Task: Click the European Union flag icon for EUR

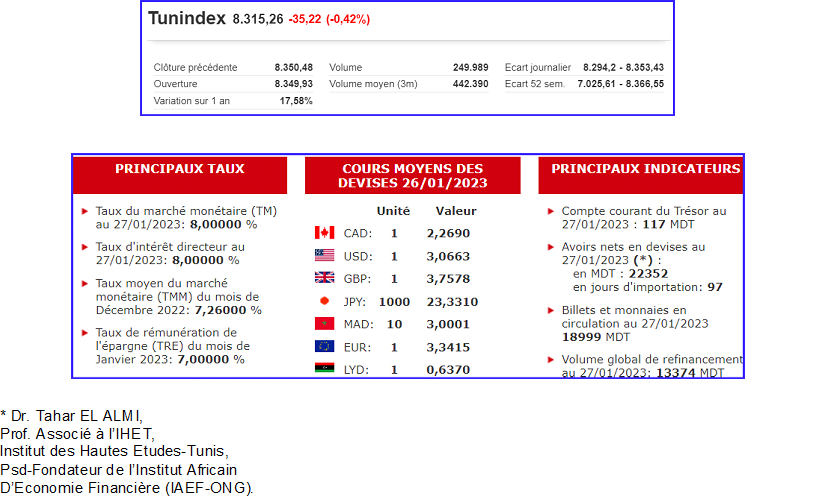Action: (x=324, y=347)
